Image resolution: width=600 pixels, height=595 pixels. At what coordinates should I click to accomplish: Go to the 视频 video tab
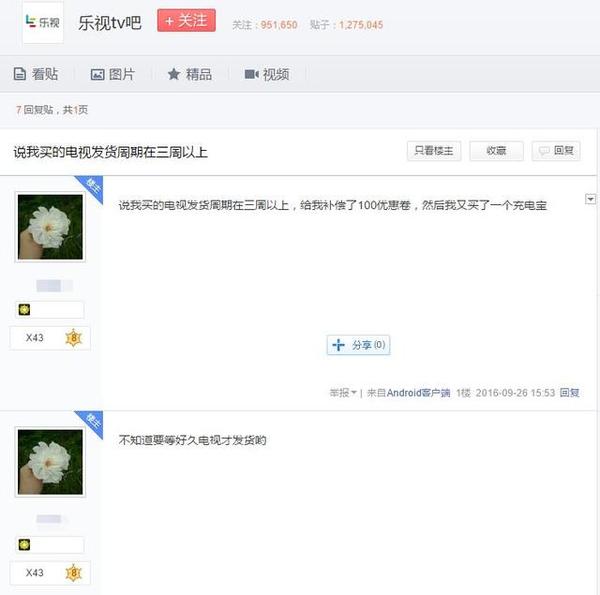coord(267,74)
